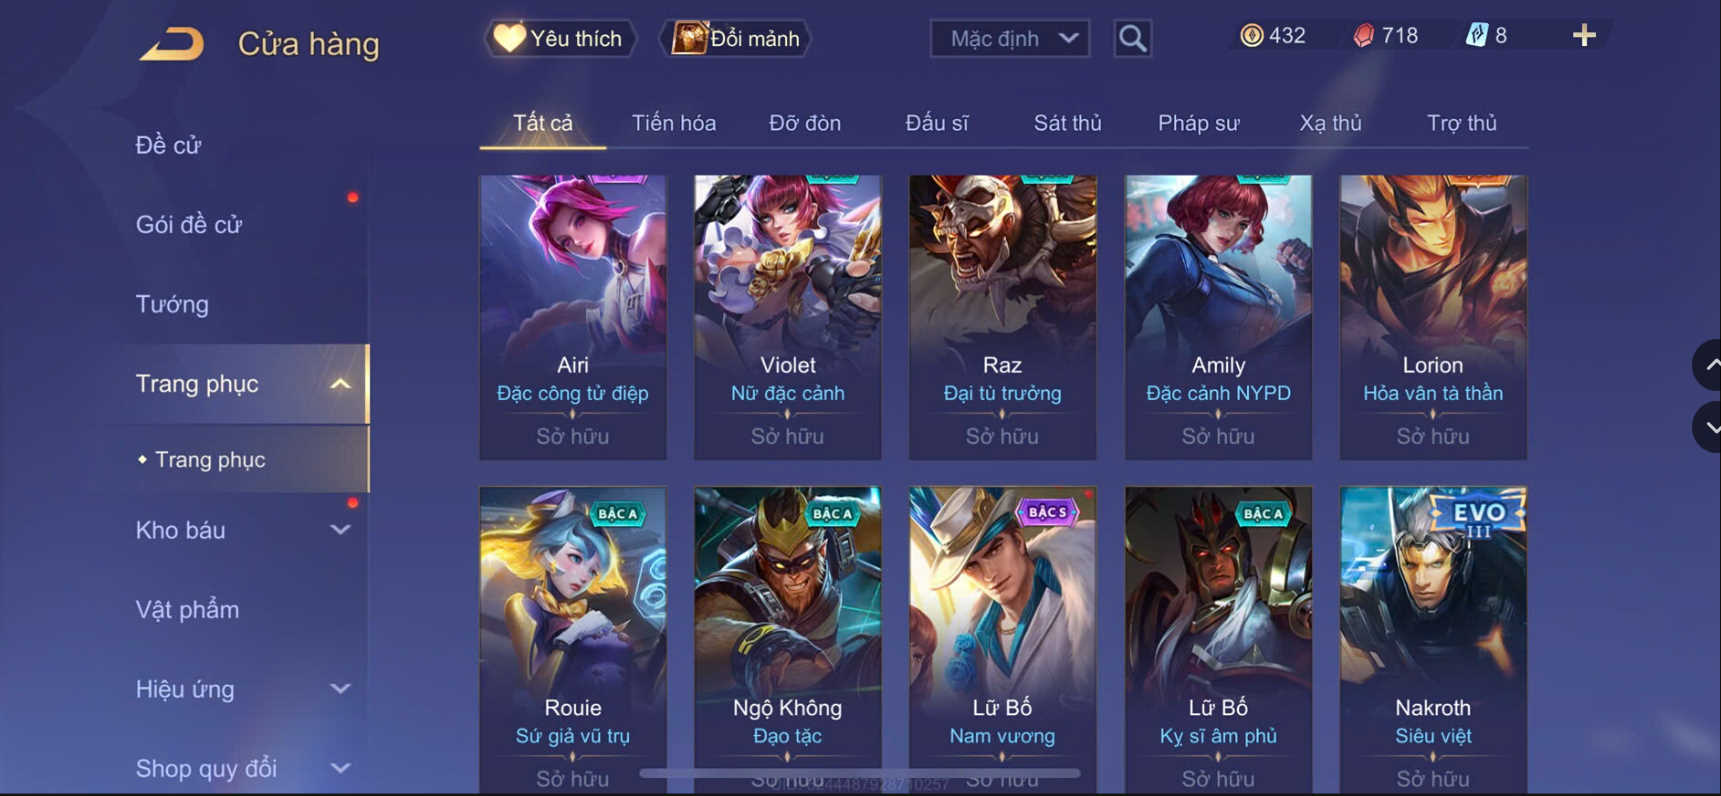1721x796 pixels.
Task: Open the search magnifier icon
Action: tap(1132, 39)
